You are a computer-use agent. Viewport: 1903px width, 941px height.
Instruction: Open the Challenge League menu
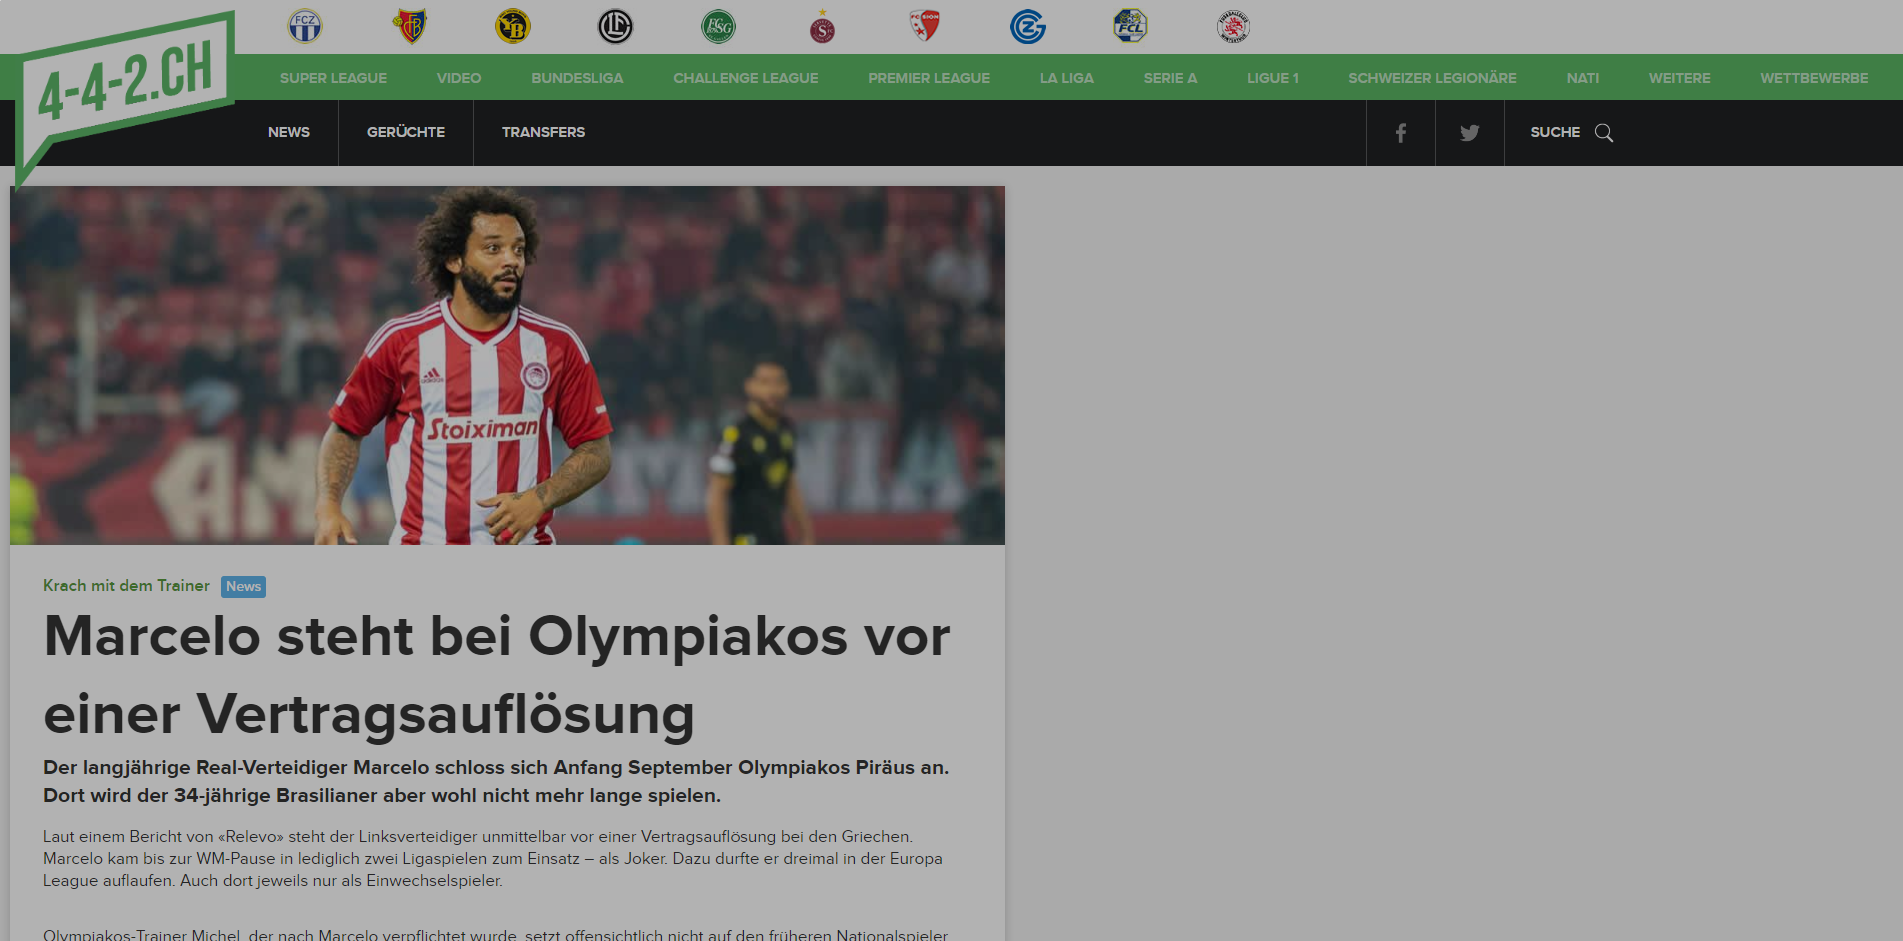click(x=746, y=78)
